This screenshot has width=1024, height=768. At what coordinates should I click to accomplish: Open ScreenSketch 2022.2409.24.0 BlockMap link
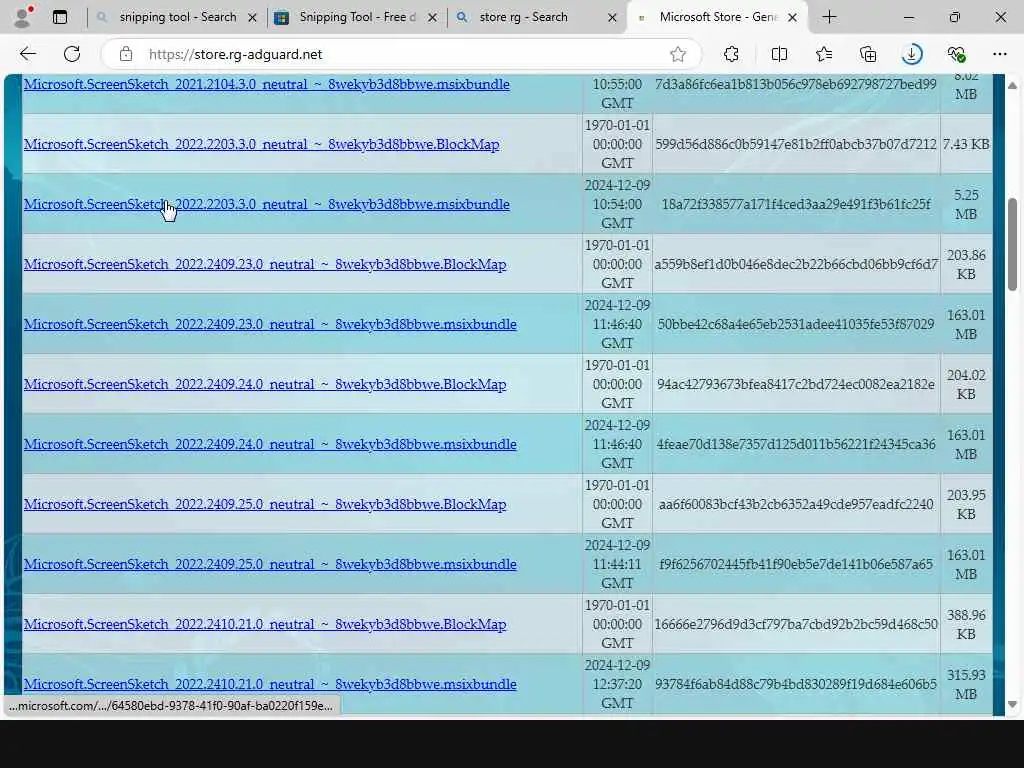pos(265,385)
